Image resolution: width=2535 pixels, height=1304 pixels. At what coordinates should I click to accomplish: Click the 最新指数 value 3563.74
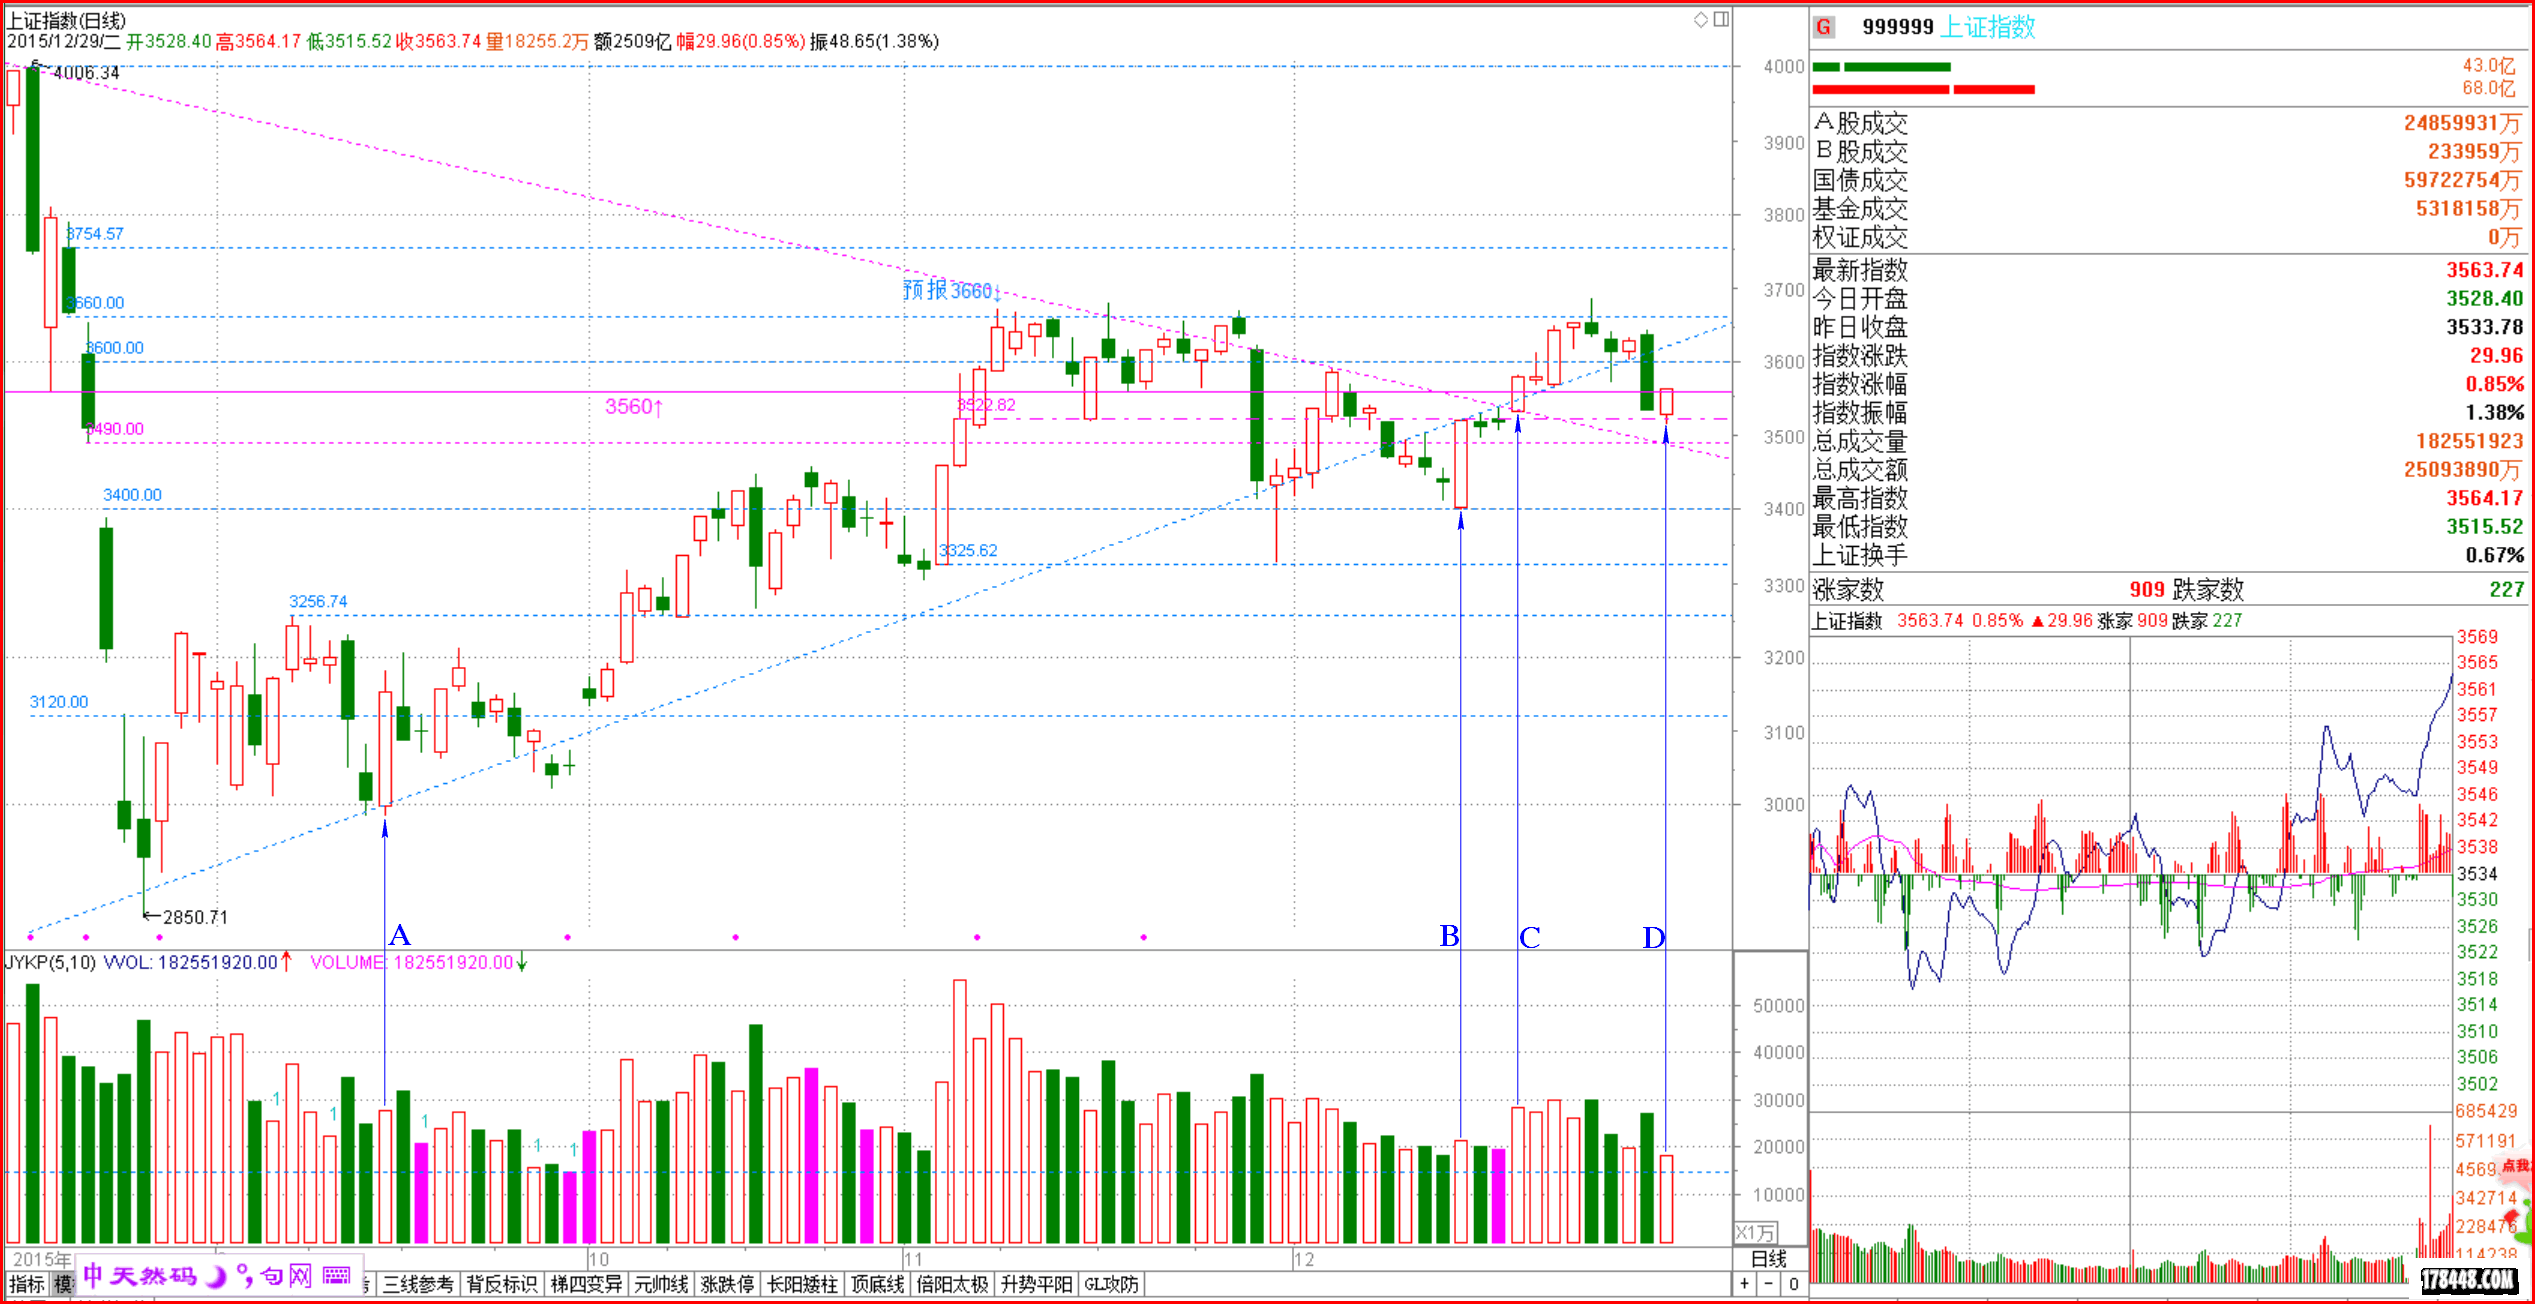pos(2485,270)
